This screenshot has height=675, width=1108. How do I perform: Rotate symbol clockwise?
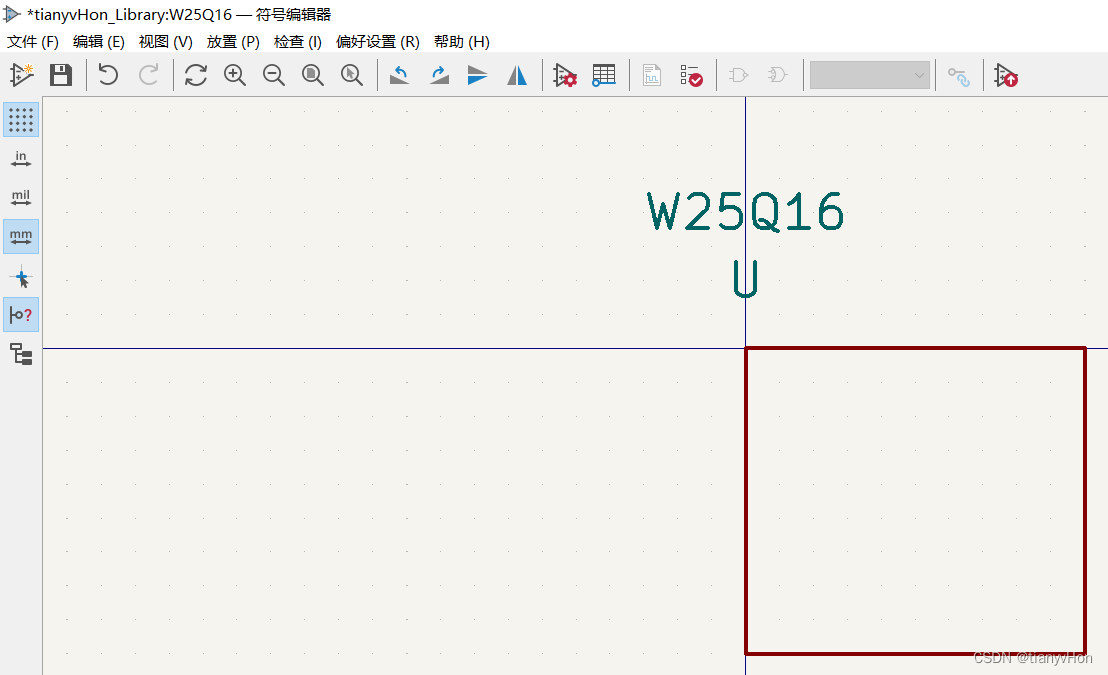[439, 75]
